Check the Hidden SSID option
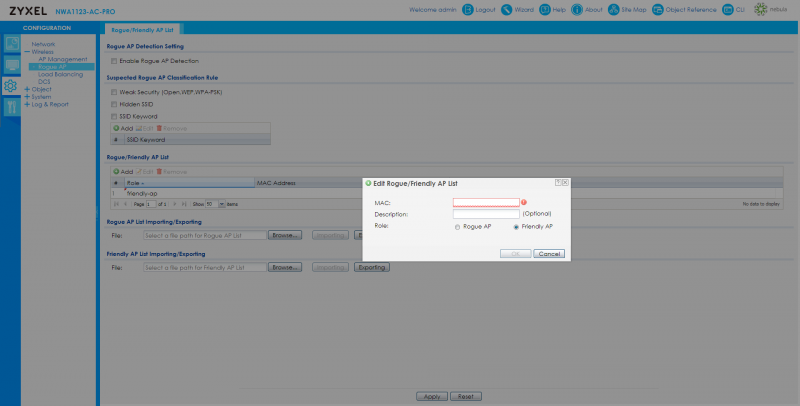This screenshot has width=800, height=406. pos(114,105)
